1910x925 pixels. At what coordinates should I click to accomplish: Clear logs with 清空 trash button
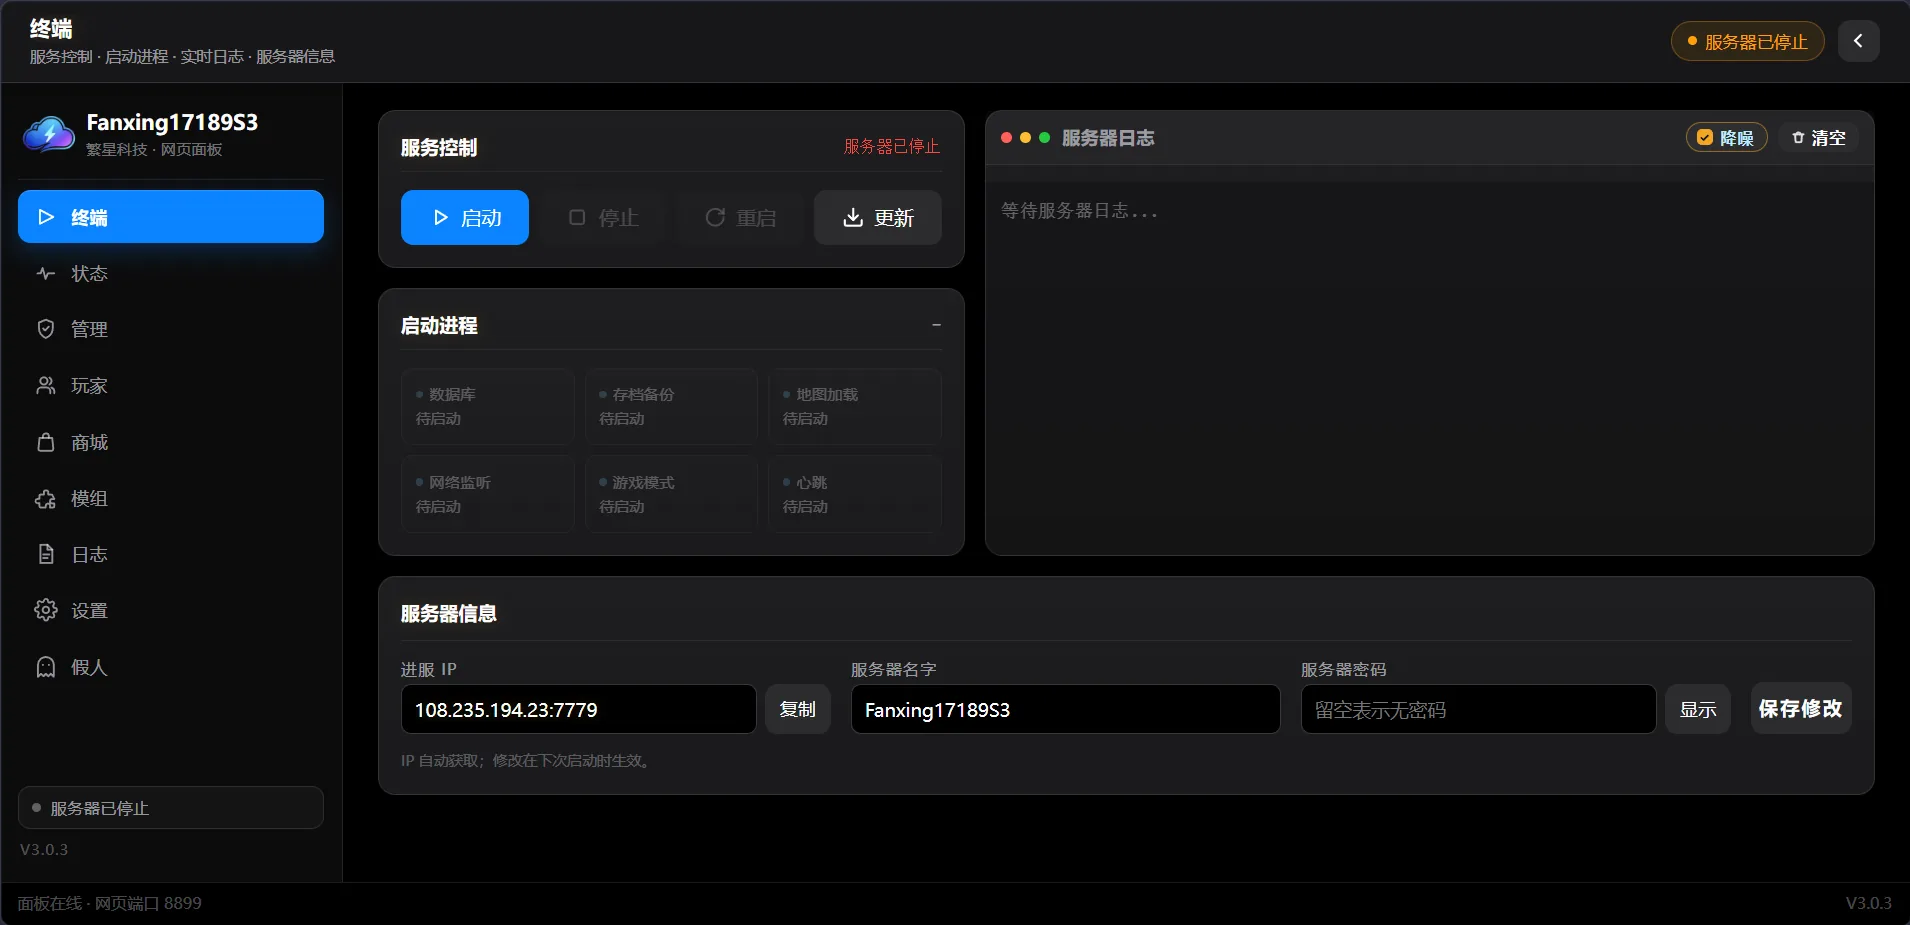(x=1818, y=137)
